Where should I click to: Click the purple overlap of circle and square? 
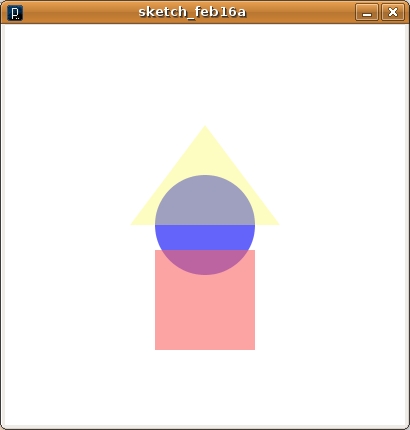[x=205, y=262]
